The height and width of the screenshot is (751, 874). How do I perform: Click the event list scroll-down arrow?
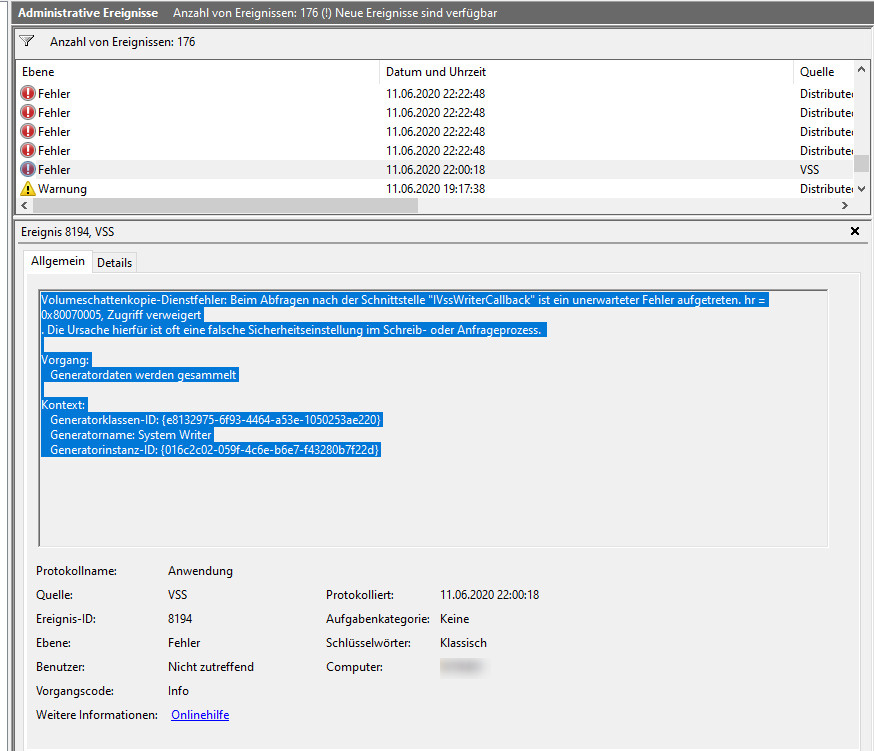[861, 189]
